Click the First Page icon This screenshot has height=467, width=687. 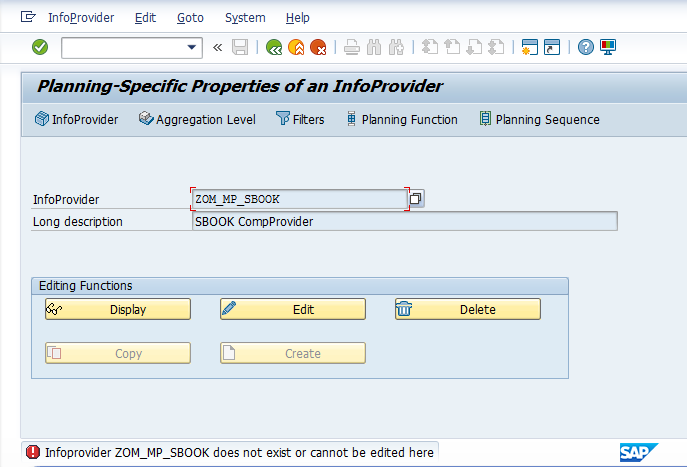430,47
